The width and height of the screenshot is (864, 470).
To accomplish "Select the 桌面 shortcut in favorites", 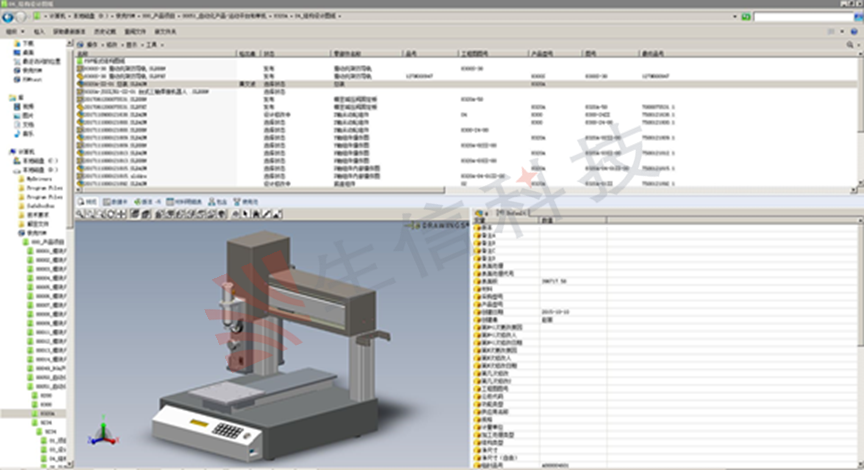I will point(27,54).
